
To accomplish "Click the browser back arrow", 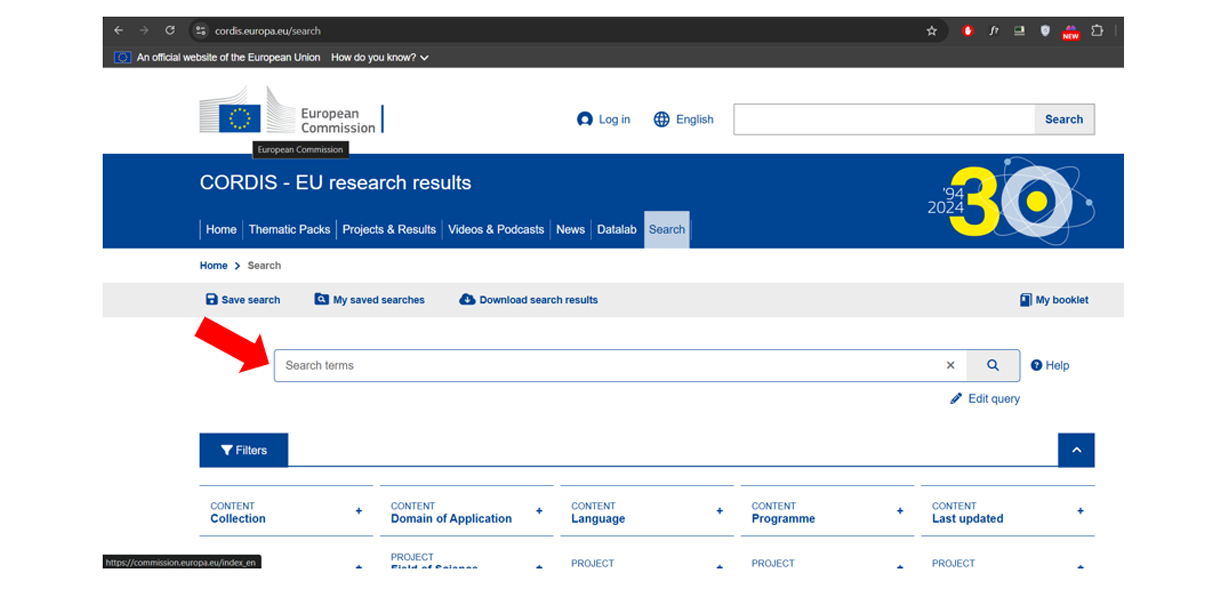I will coord(119,31).
